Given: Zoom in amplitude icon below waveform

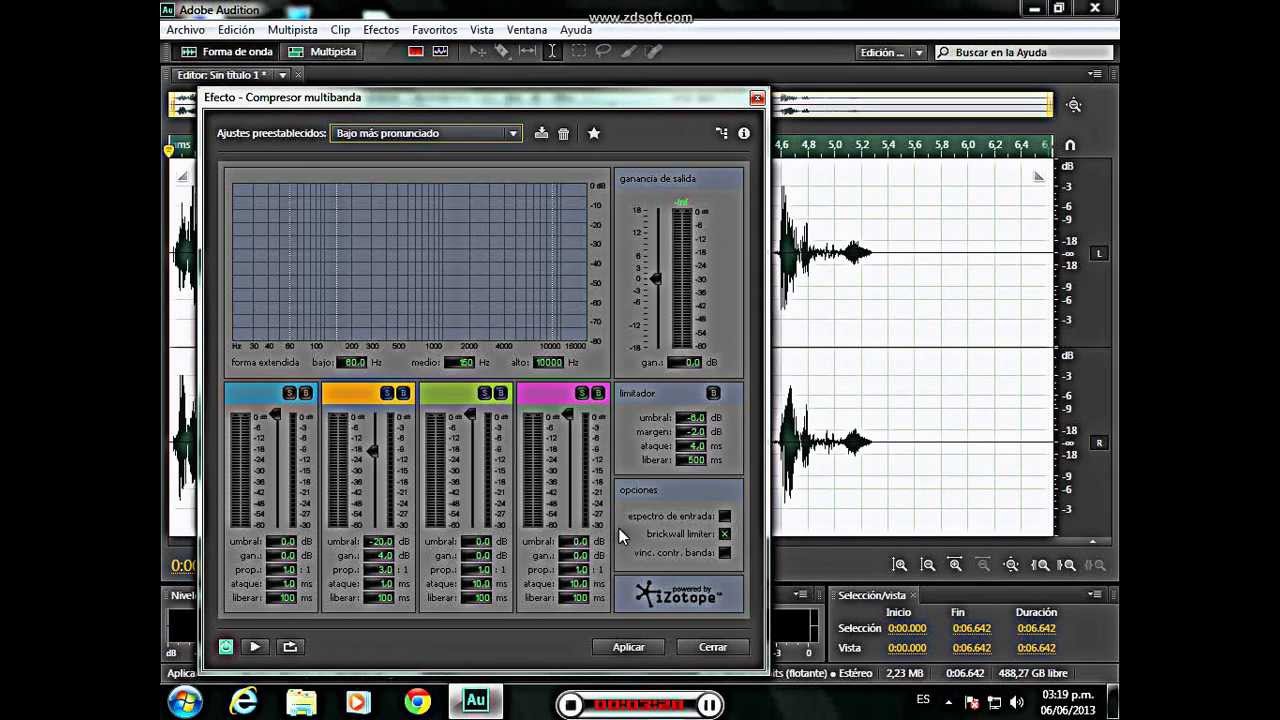Looking at the screenshot, I should click(900, 565).
